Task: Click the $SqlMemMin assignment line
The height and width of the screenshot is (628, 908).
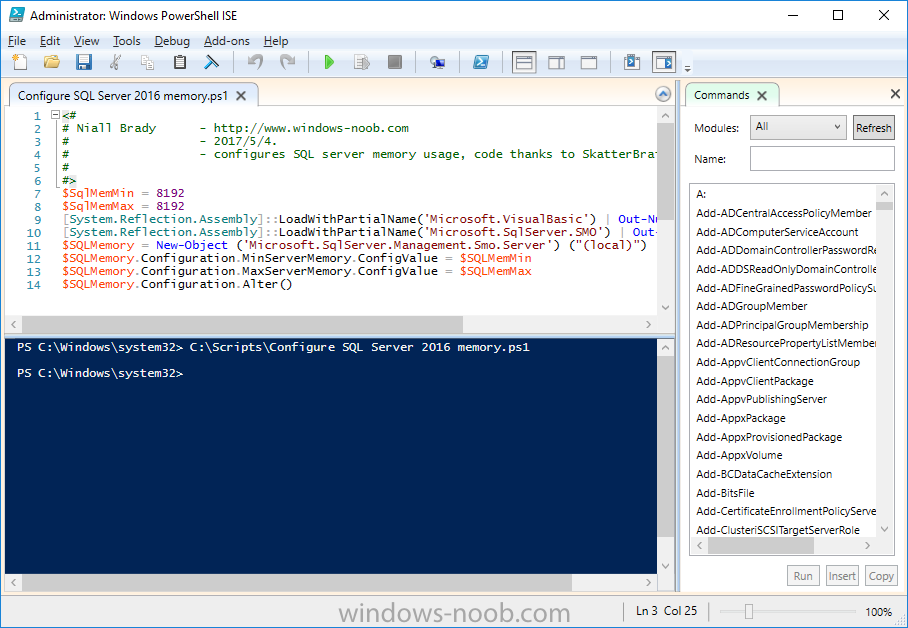Action: click(x=123, y=193)
